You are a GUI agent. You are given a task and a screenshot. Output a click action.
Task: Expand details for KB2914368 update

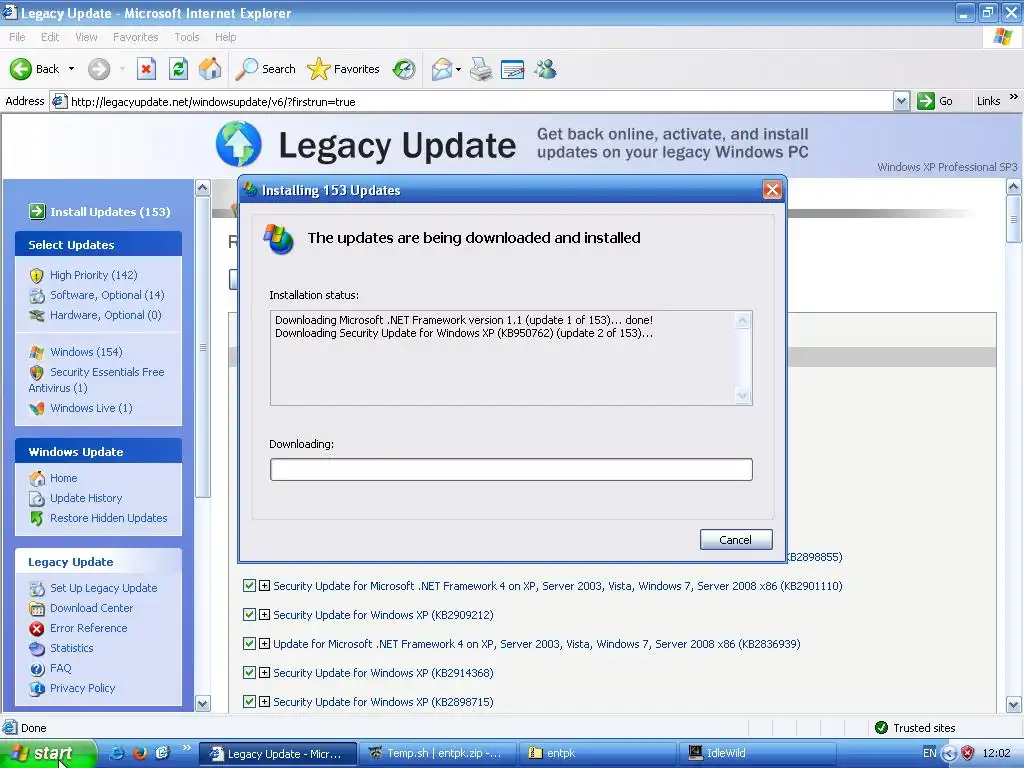264,673
